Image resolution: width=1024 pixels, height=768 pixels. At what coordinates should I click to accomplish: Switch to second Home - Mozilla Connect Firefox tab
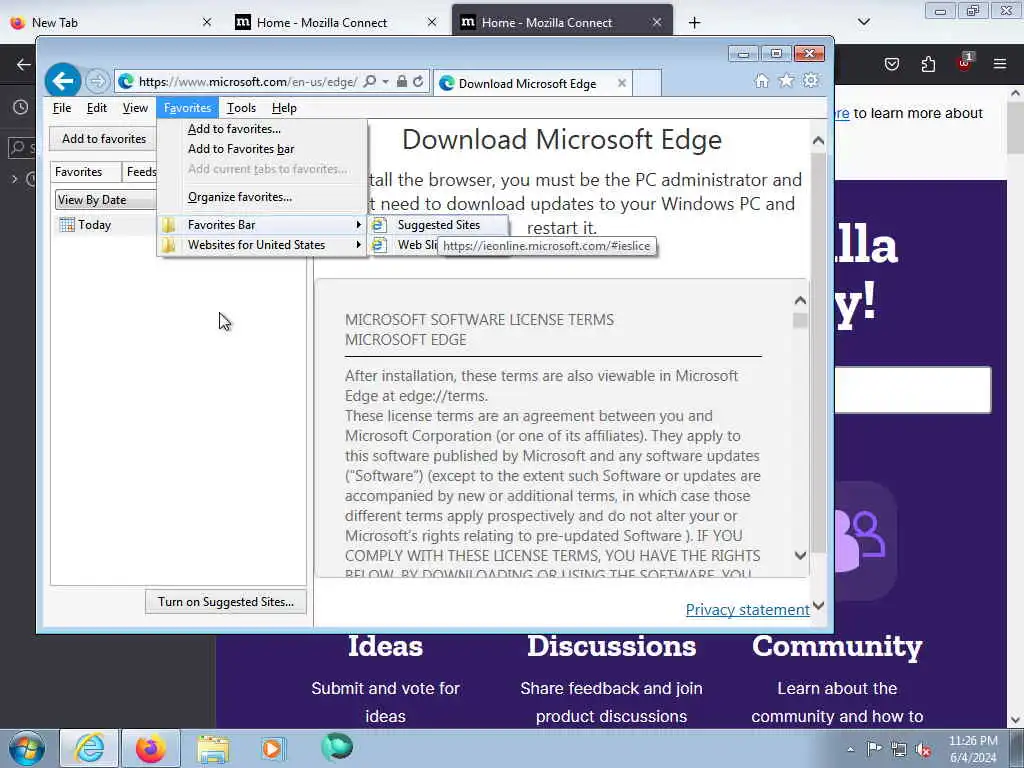coord(562,22)
